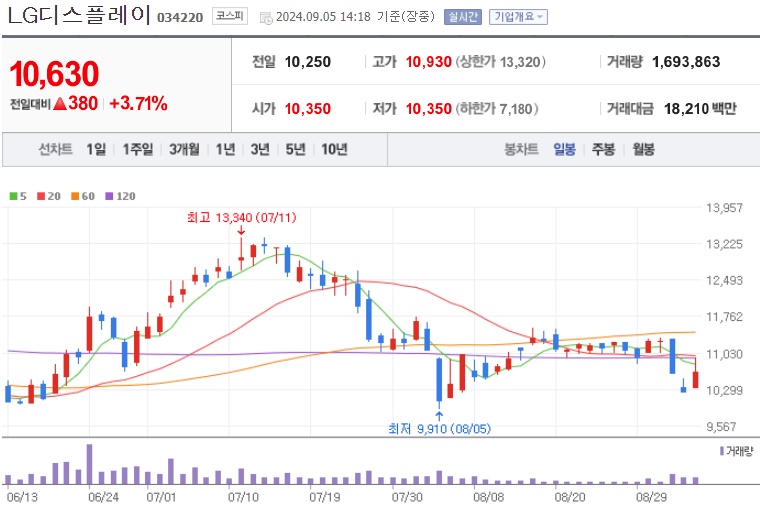Click the 07/19 date axis label
The image size is (760, 510).
325,497
